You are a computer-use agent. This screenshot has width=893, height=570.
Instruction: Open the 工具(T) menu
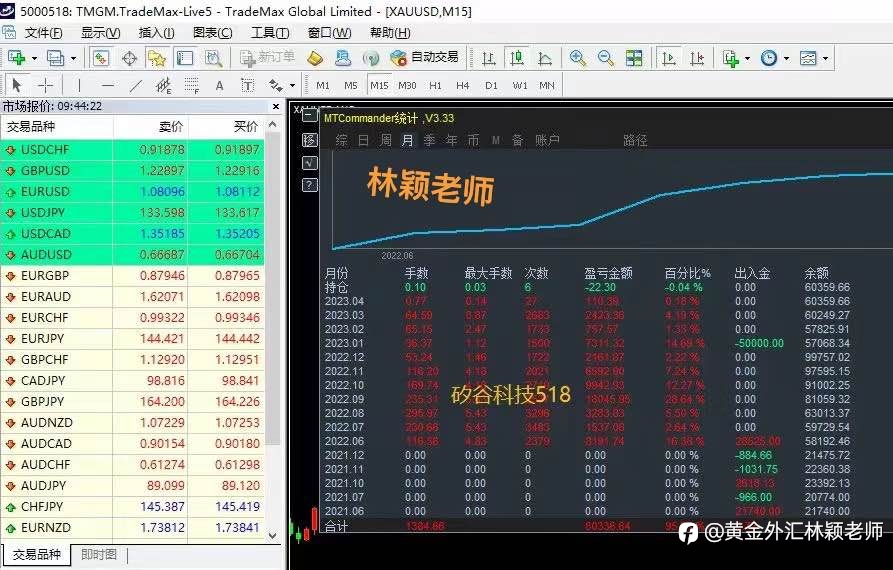270,33
